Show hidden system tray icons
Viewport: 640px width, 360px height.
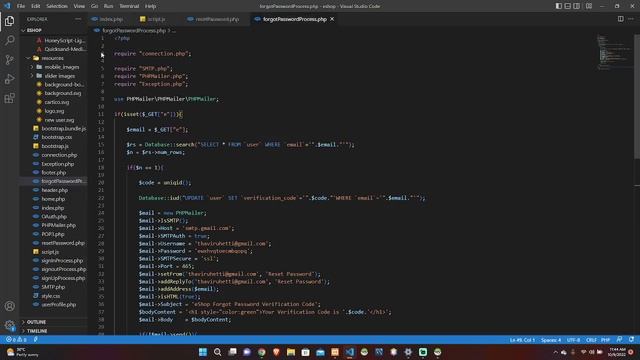click(556, 352)
